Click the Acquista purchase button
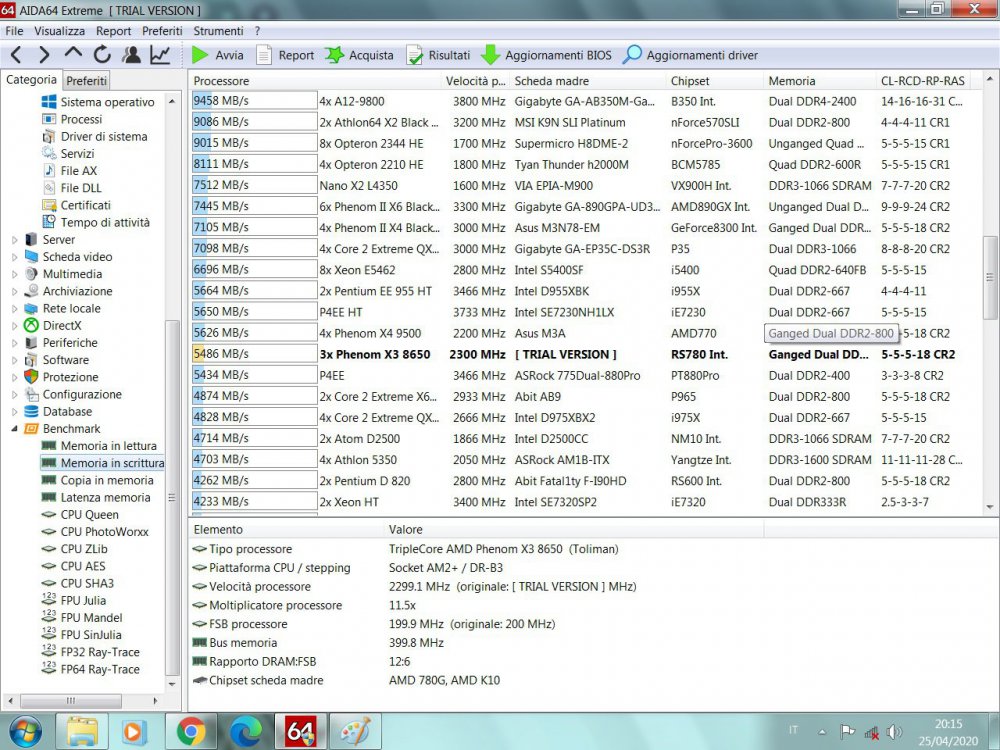Viewport: 1000px width, 750px height. (x=360, y=56)
